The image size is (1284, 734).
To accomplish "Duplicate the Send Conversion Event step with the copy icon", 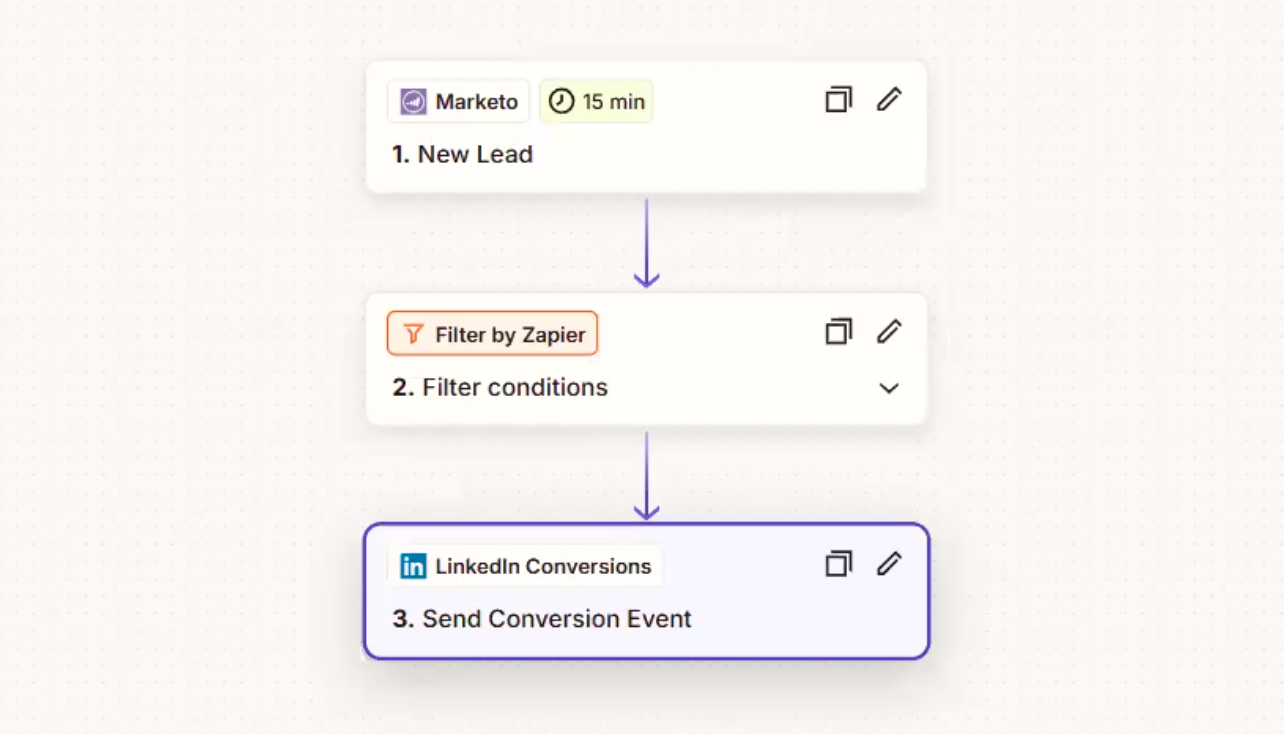I will click(x=838, y=564).
